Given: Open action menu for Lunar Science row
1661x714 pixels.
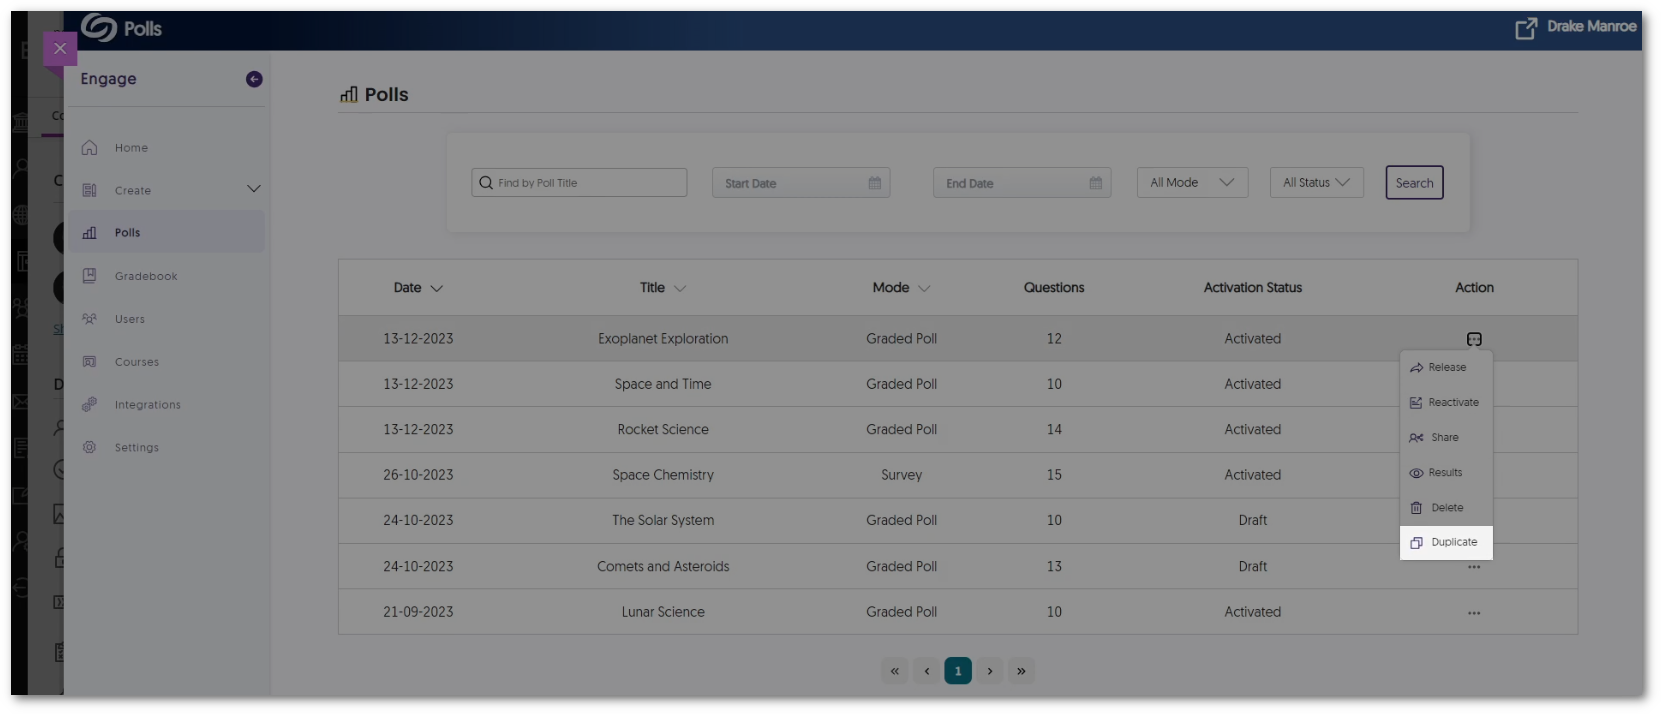Looking at the screenshot, I should coord(1474,612).
